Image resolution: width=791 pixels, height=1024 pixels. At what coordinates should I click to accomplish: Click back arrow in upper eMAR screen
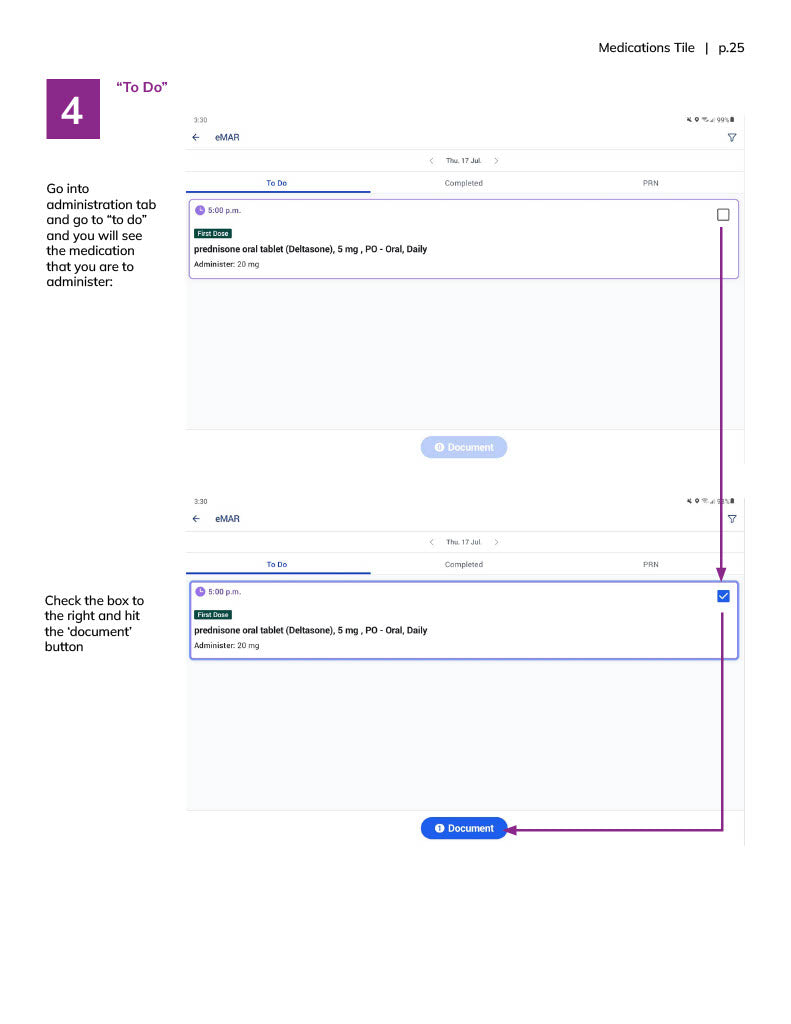tap(196, 138)
